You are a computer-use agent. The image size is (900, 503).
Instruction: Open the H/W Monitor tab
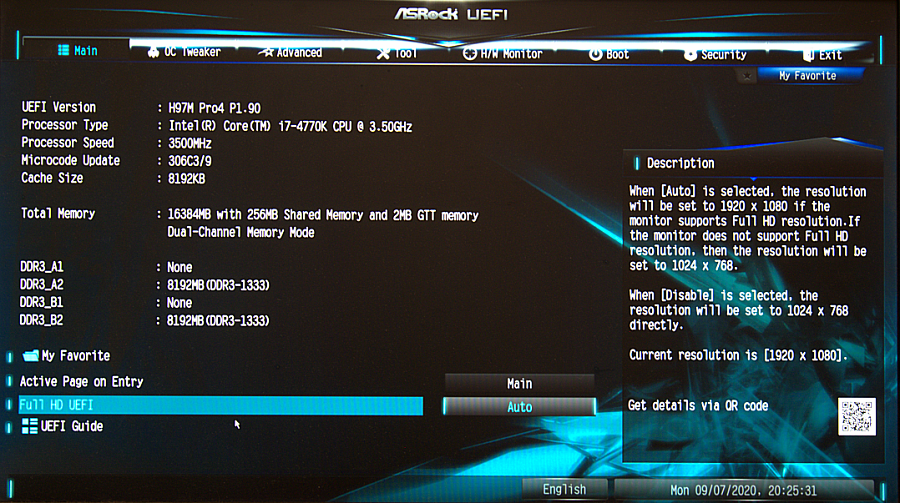pos(503,54)
